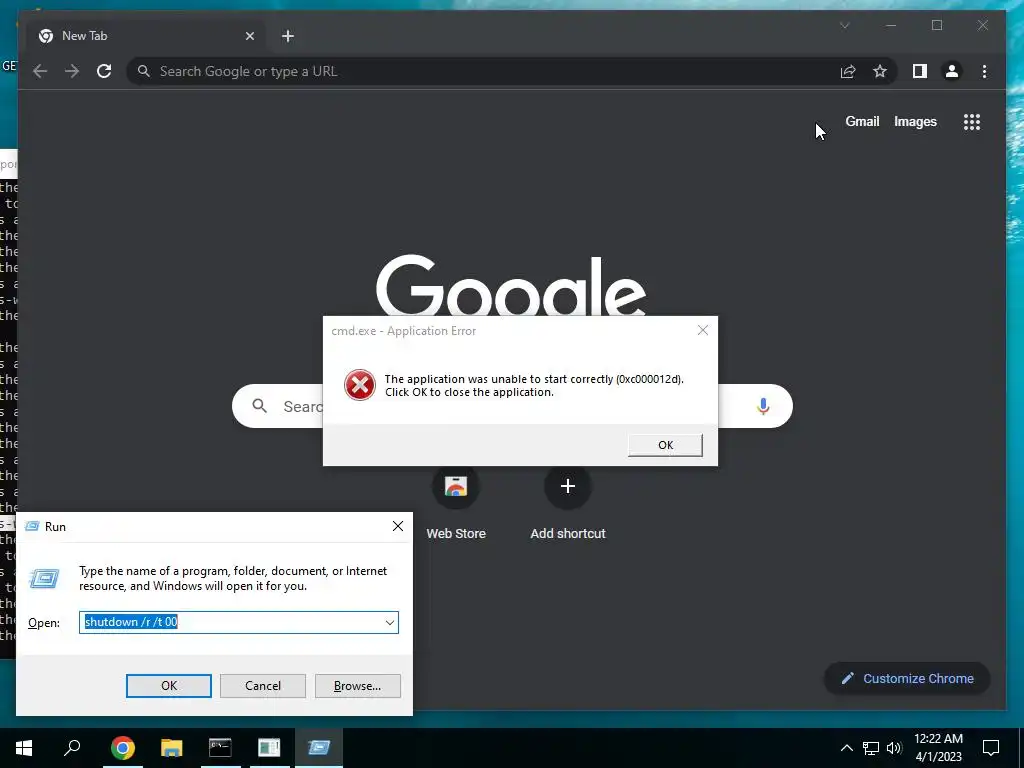Click OK in the Run dialog
The width and height of the screenshot is (1024, 768).
coord(168,686)
